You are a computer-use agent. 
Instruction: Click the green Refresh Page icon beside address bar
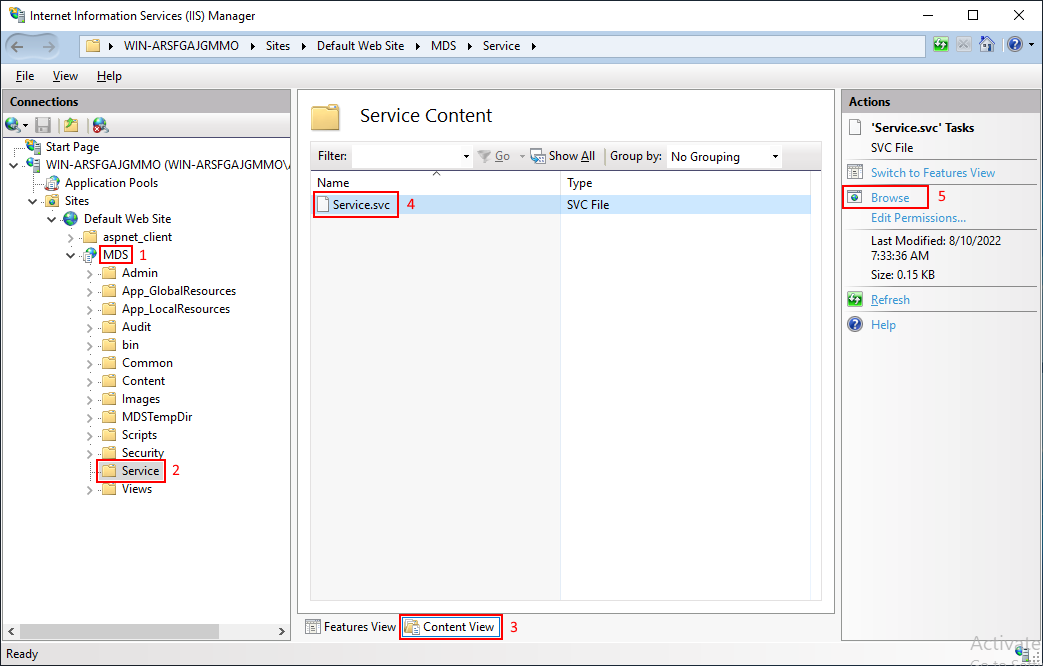(941, 45)
